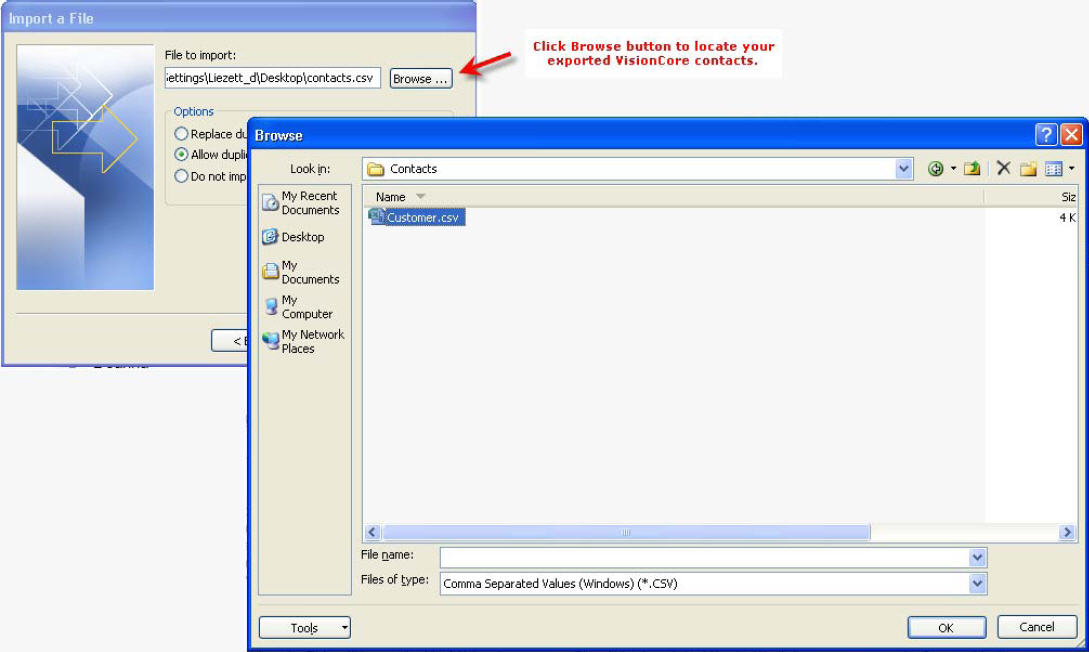Click the Up One Level folder icon
This screenshot has width=1089, height=652.
click(x=971, y=168)
